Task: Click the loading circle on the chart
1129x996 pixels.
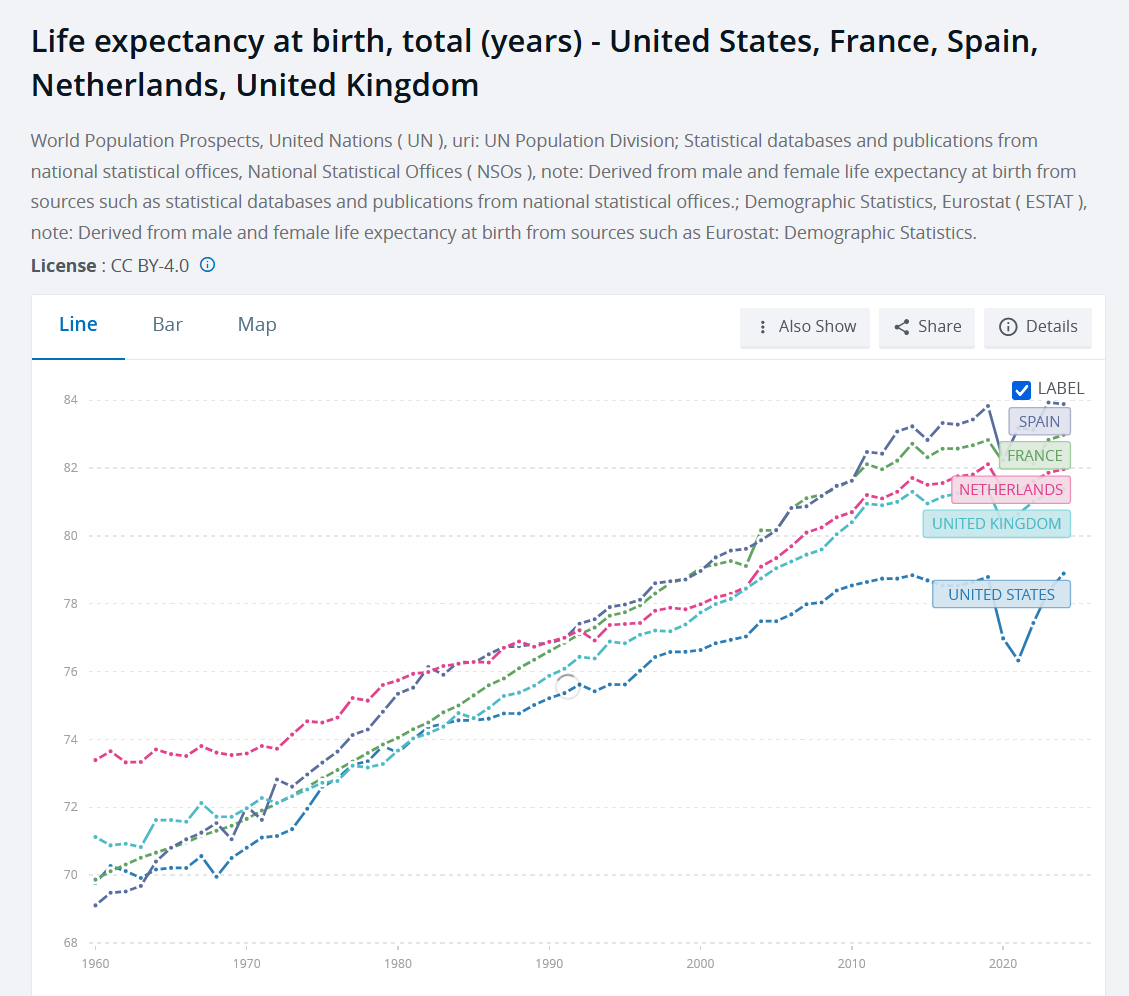Action: [x=567, y=686]
